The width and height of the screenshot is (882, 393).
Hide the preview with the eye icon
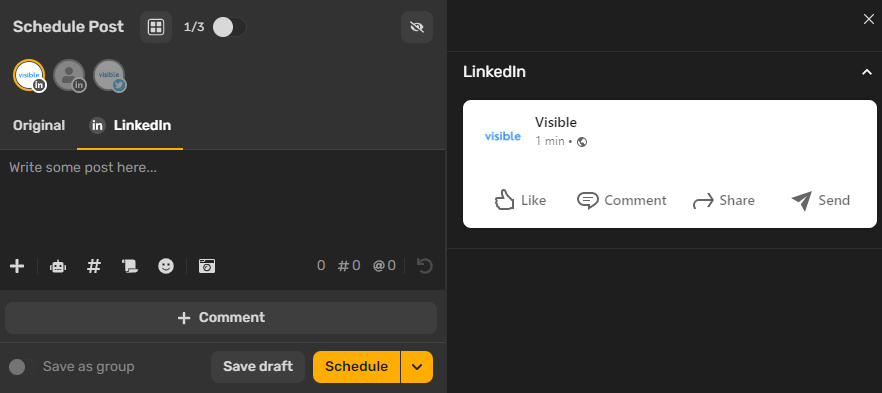coord(417,27)
